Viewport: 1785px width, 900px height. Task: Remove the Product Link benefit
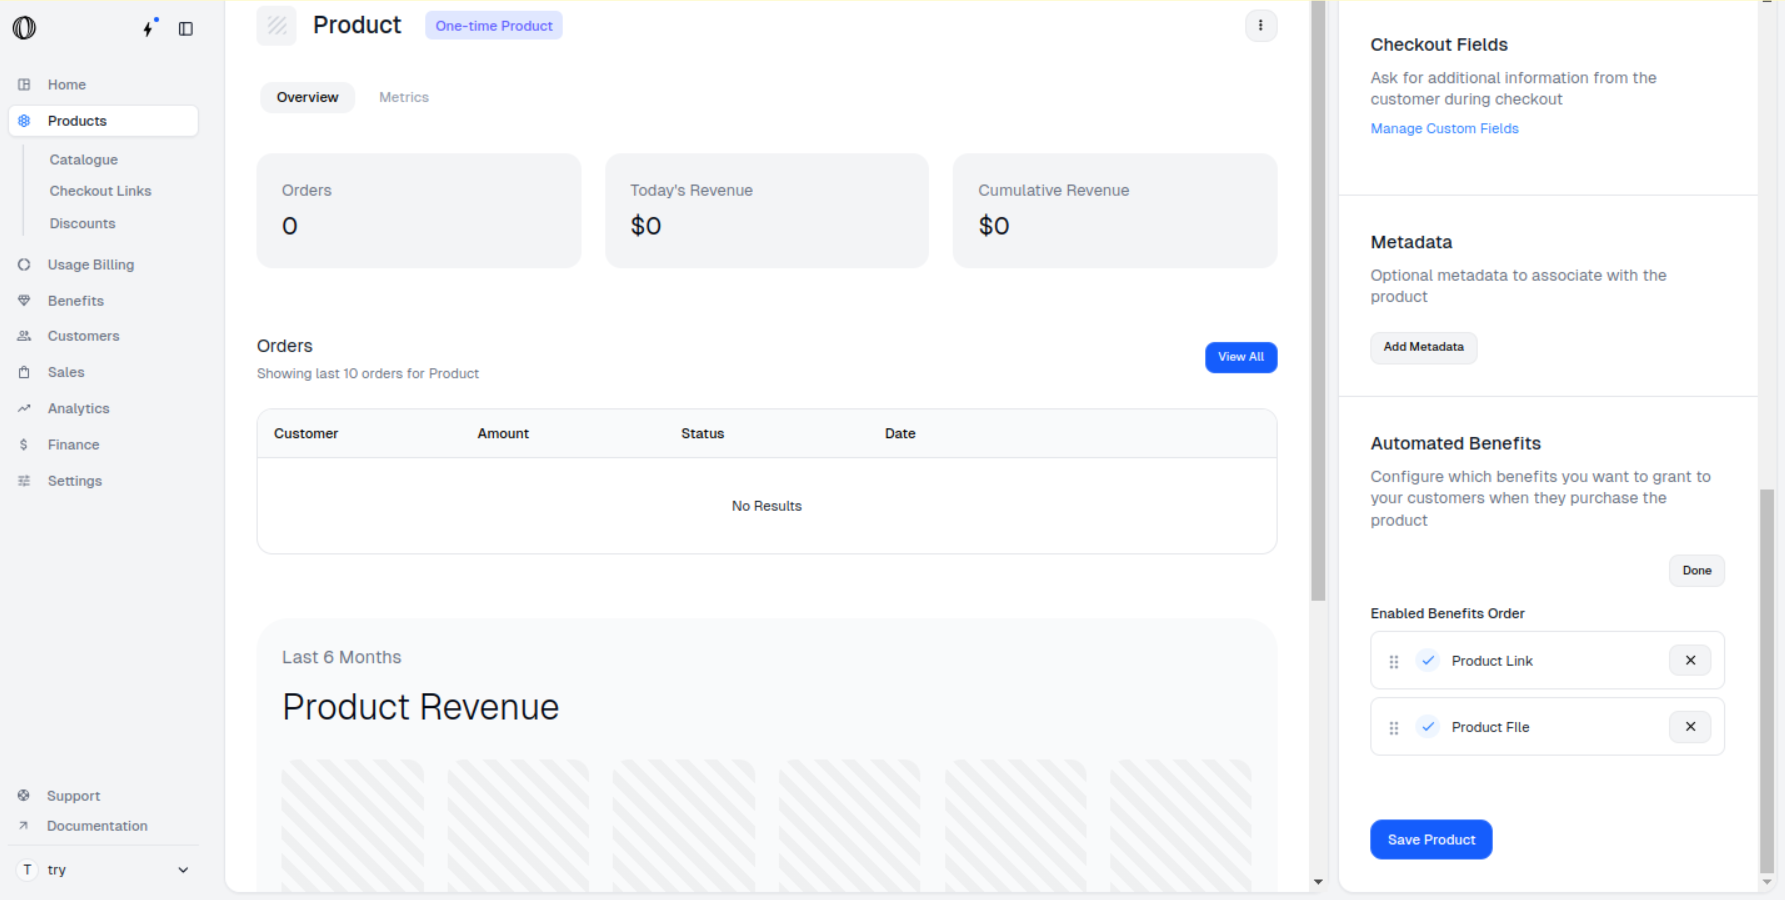pos(1690,660)
